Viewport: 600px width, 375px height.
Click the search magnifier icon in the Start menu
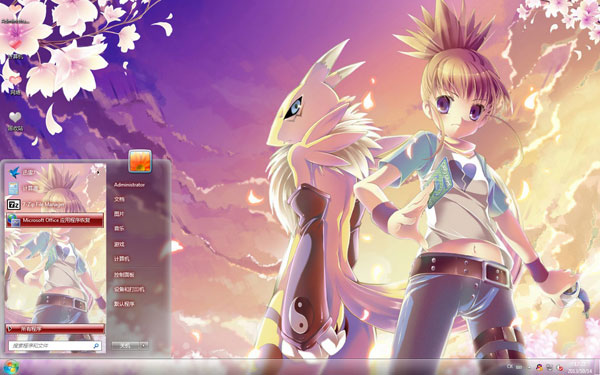pos(96,346)
